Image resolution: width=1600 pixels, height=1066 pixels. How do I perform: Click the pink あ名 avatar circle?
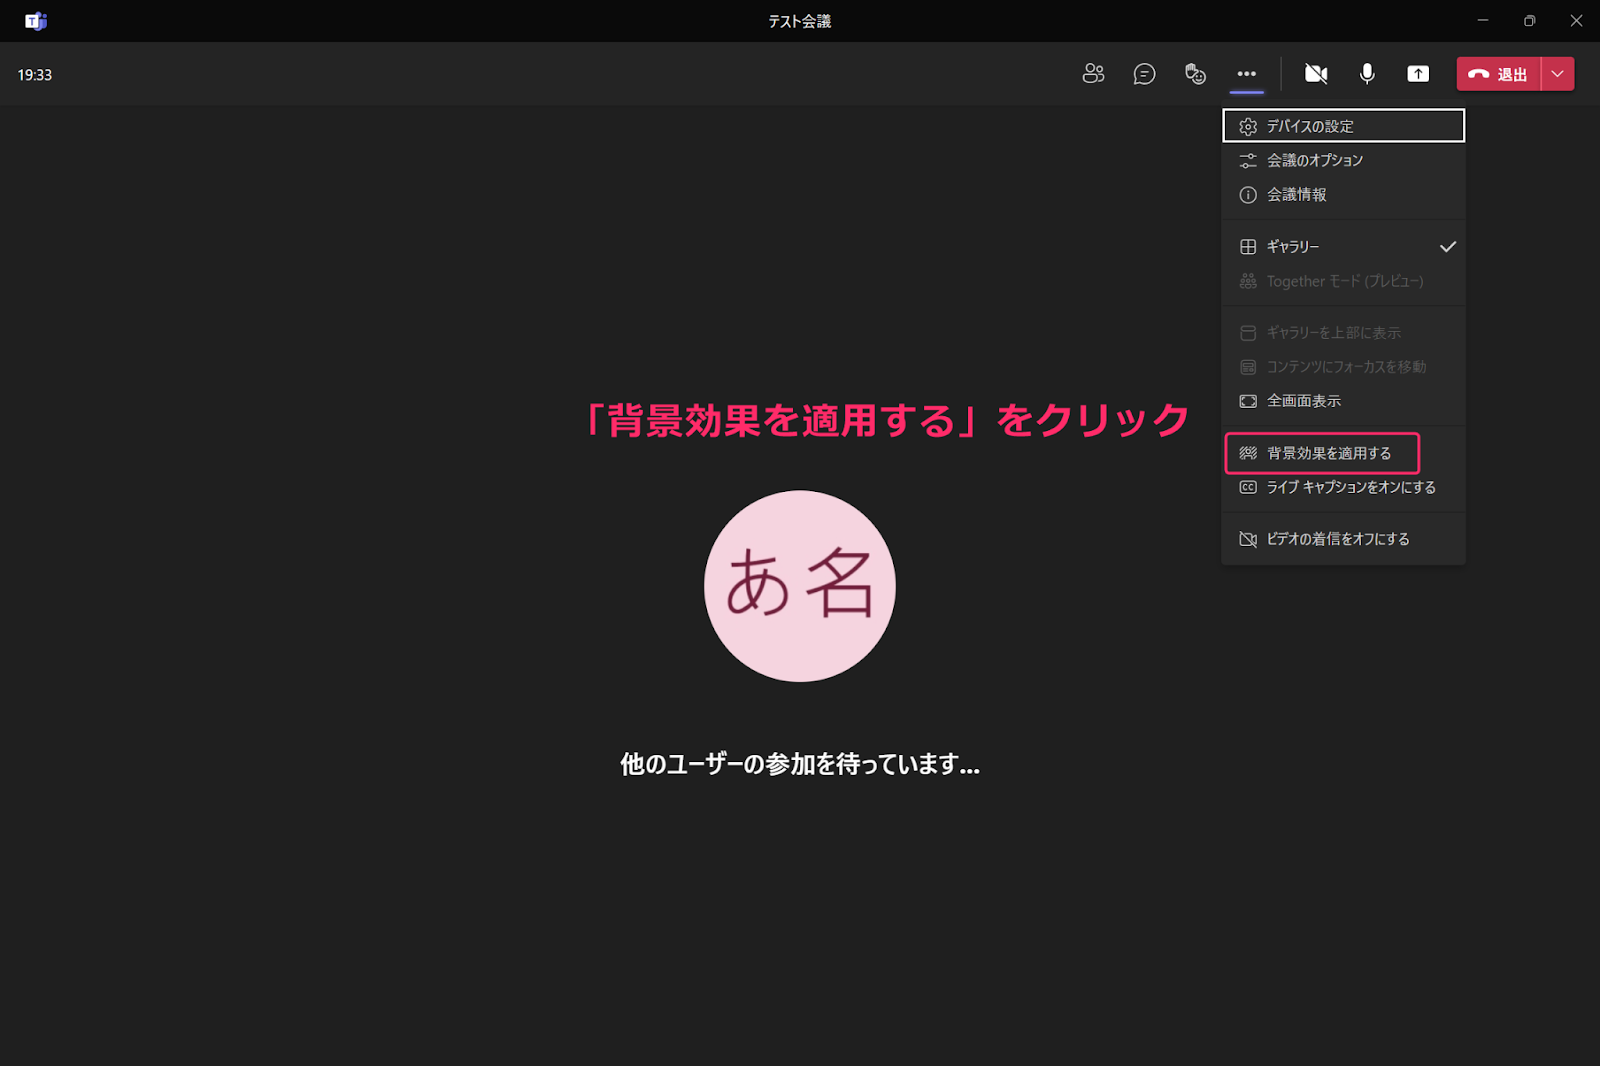coord(800,586)
